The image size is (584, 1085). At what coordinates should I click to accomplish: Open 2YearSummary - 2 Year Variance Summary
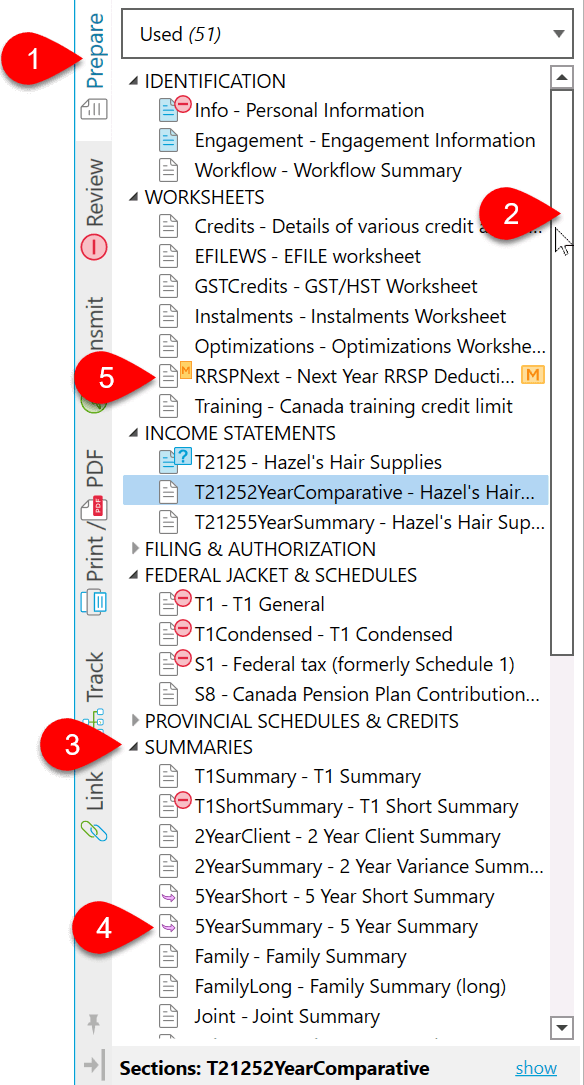coord(369,866)
